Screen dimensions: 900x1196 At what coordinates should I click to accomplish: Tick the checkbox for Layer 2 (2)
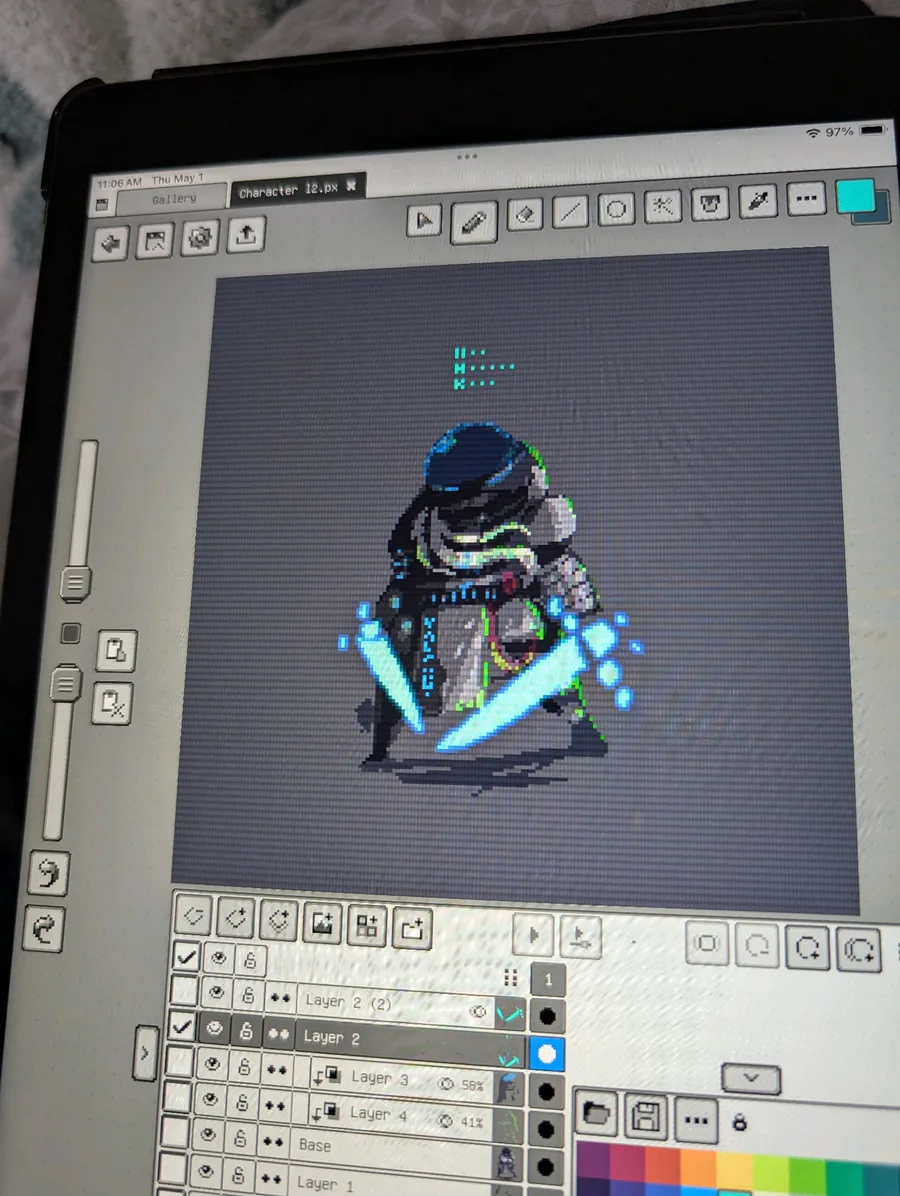(x=184, y=991)
